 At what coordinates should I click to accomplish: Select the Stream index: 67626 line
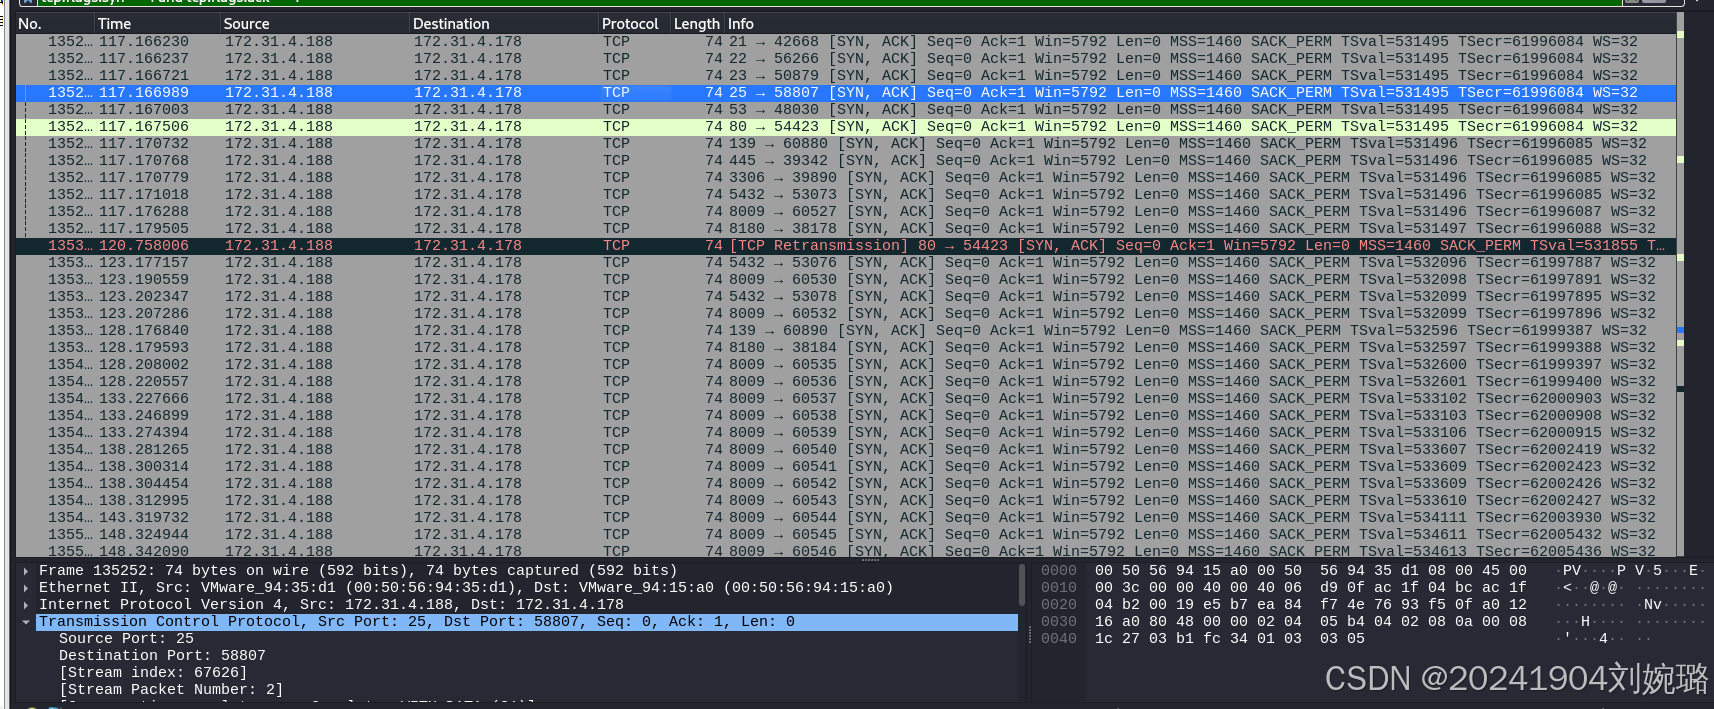tap(153, 673)
